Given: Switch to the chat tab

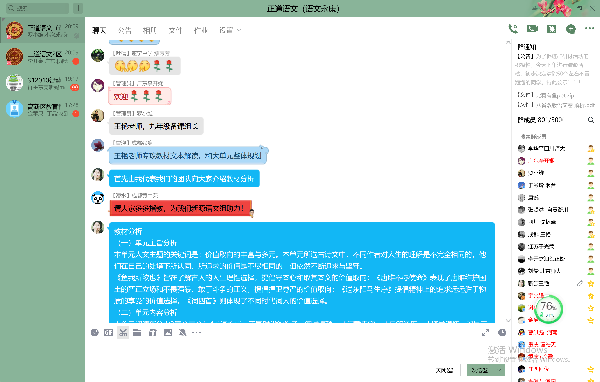Looking at the screenshot, I should pyautogui.click(x=99, y=30).
